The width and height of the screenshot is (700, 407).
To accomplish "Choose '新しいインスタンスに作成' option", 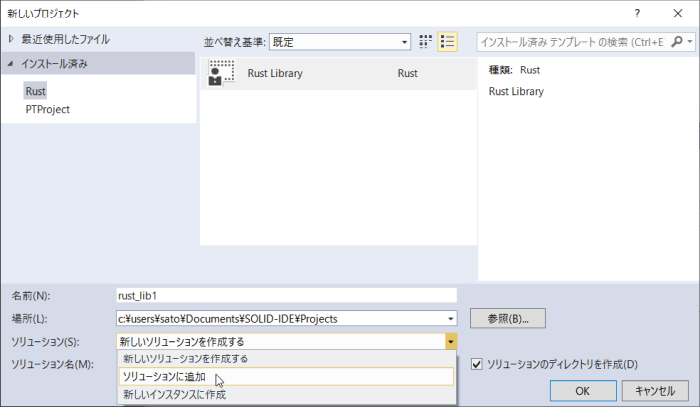I will (x=174, y=395).
